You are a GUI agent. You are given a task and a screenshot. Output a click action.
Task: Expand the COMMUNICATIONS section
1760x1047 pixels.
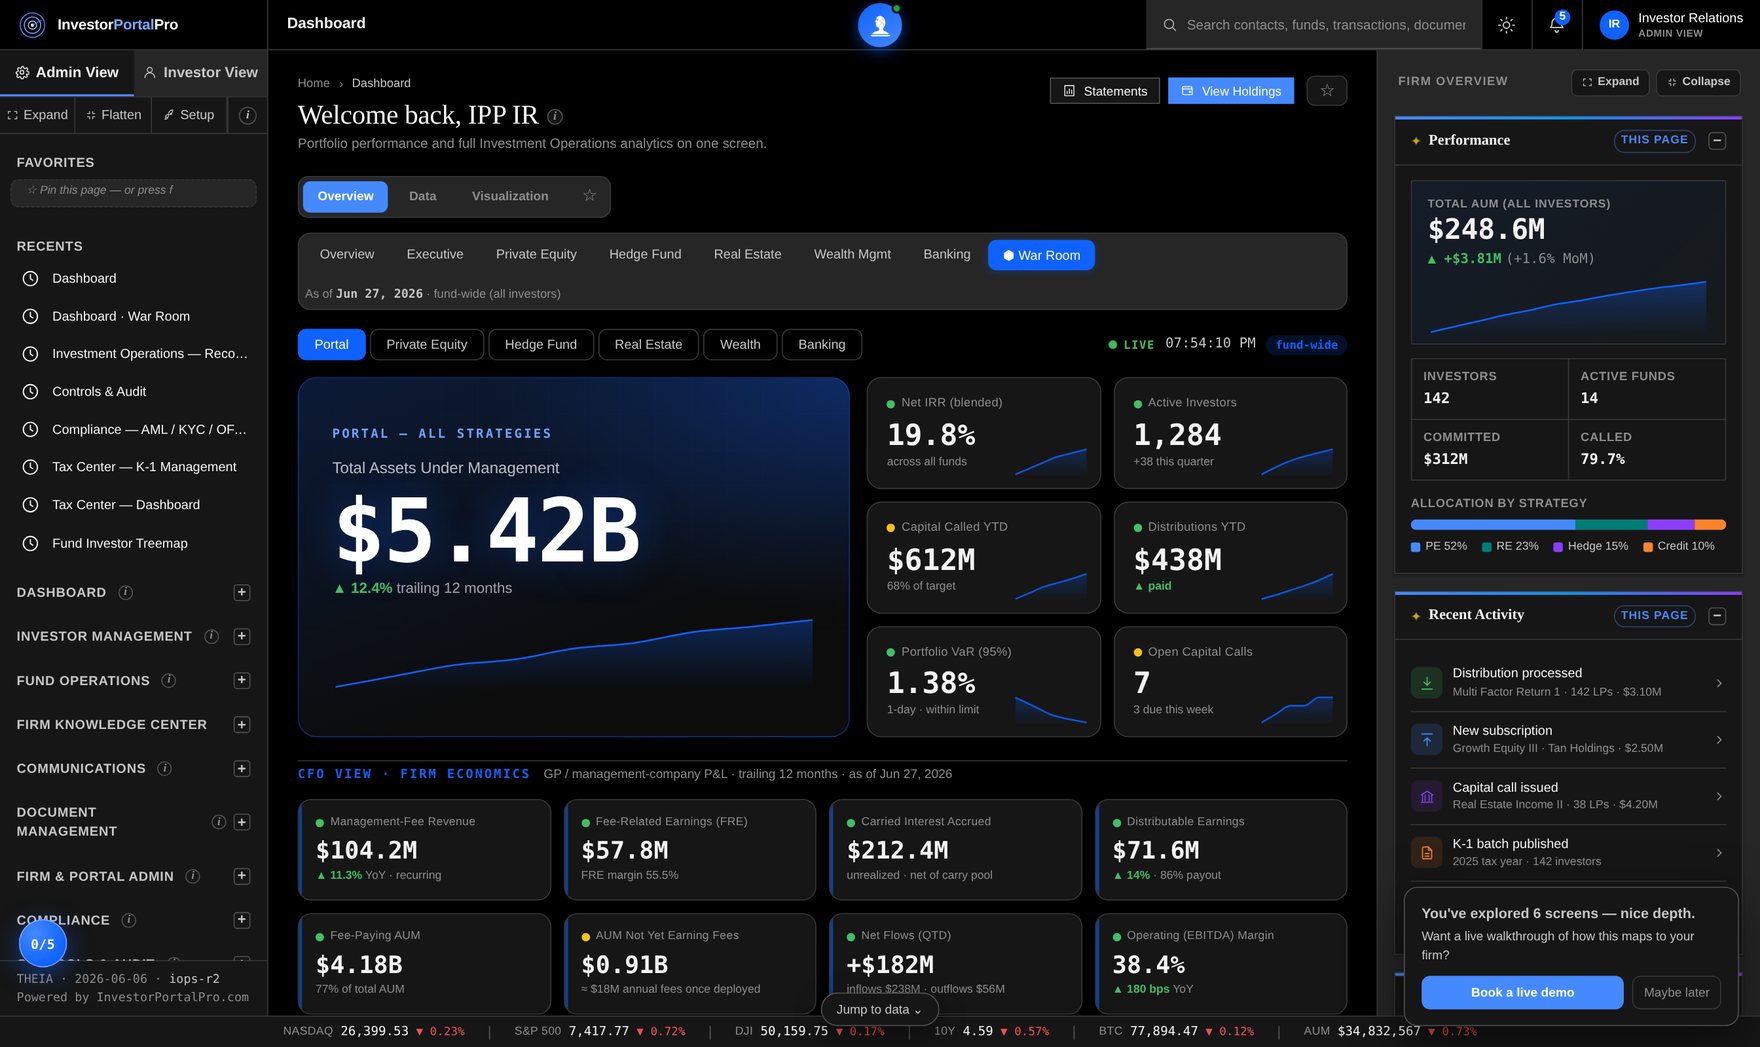242,768
